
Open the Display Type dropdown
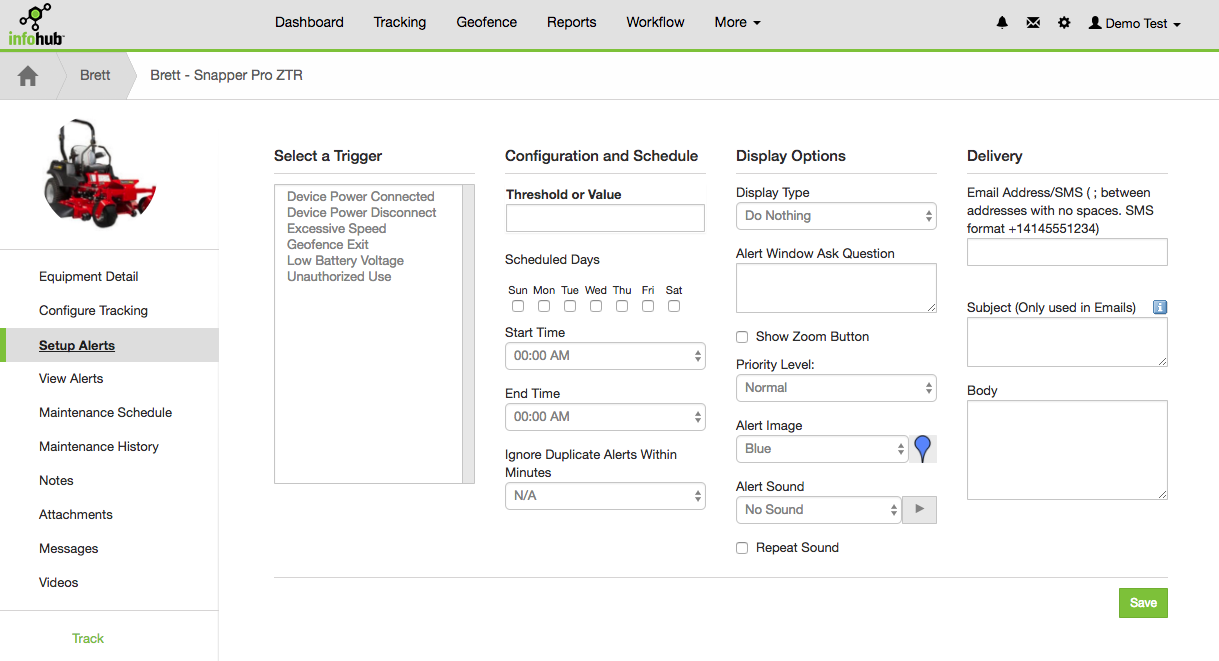836,216
